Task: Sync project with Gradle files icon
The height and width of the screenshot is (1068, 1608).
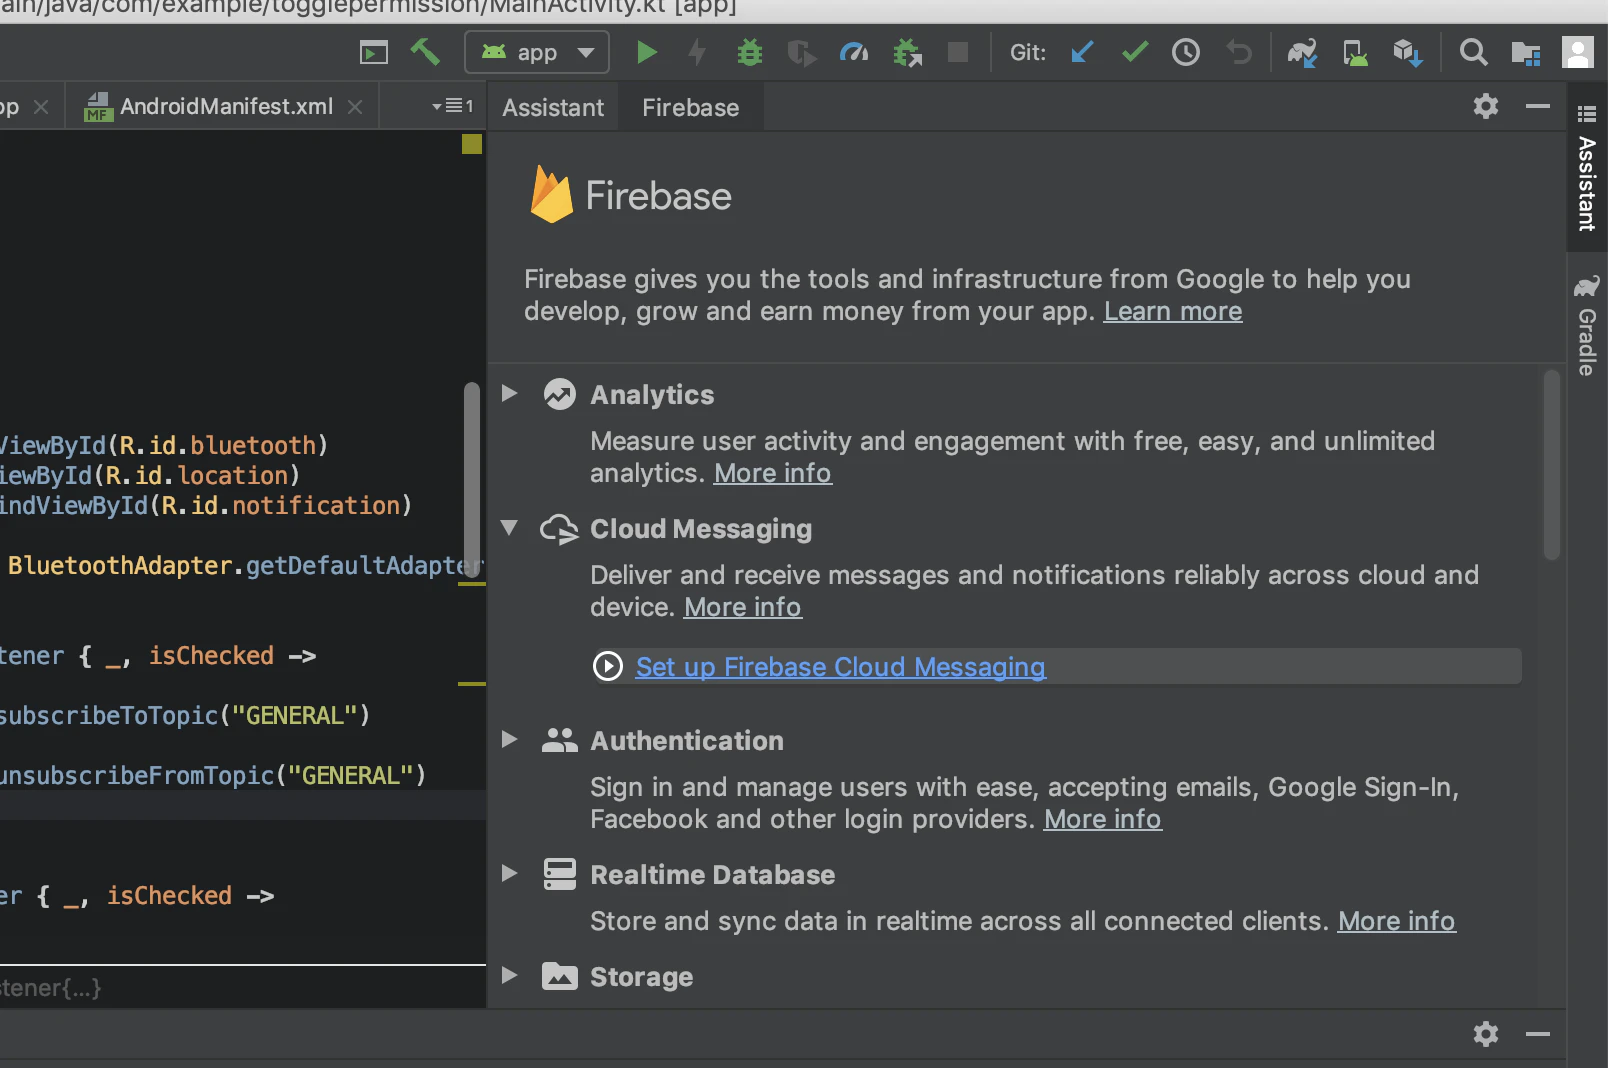Action: 1302,52
